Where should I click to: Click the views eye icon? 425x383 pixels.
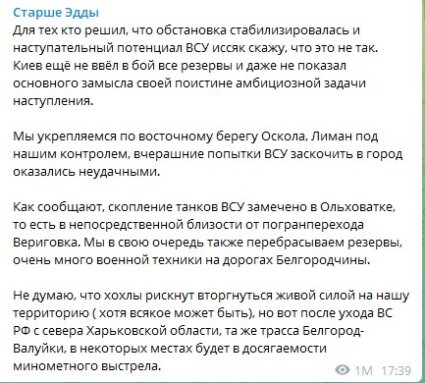click(342, 369)
